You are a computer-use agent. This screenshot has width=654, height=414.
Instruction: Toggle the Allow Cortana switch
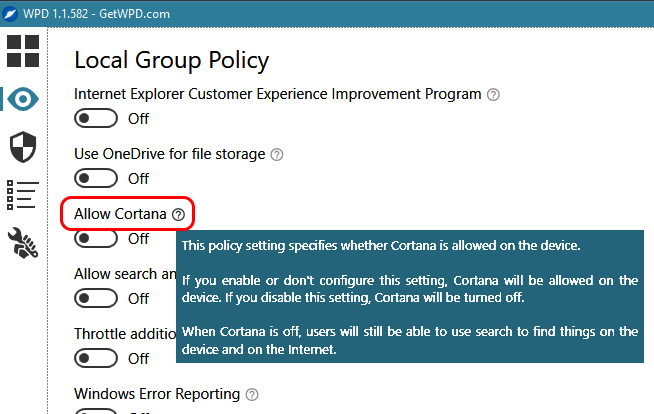97,239
